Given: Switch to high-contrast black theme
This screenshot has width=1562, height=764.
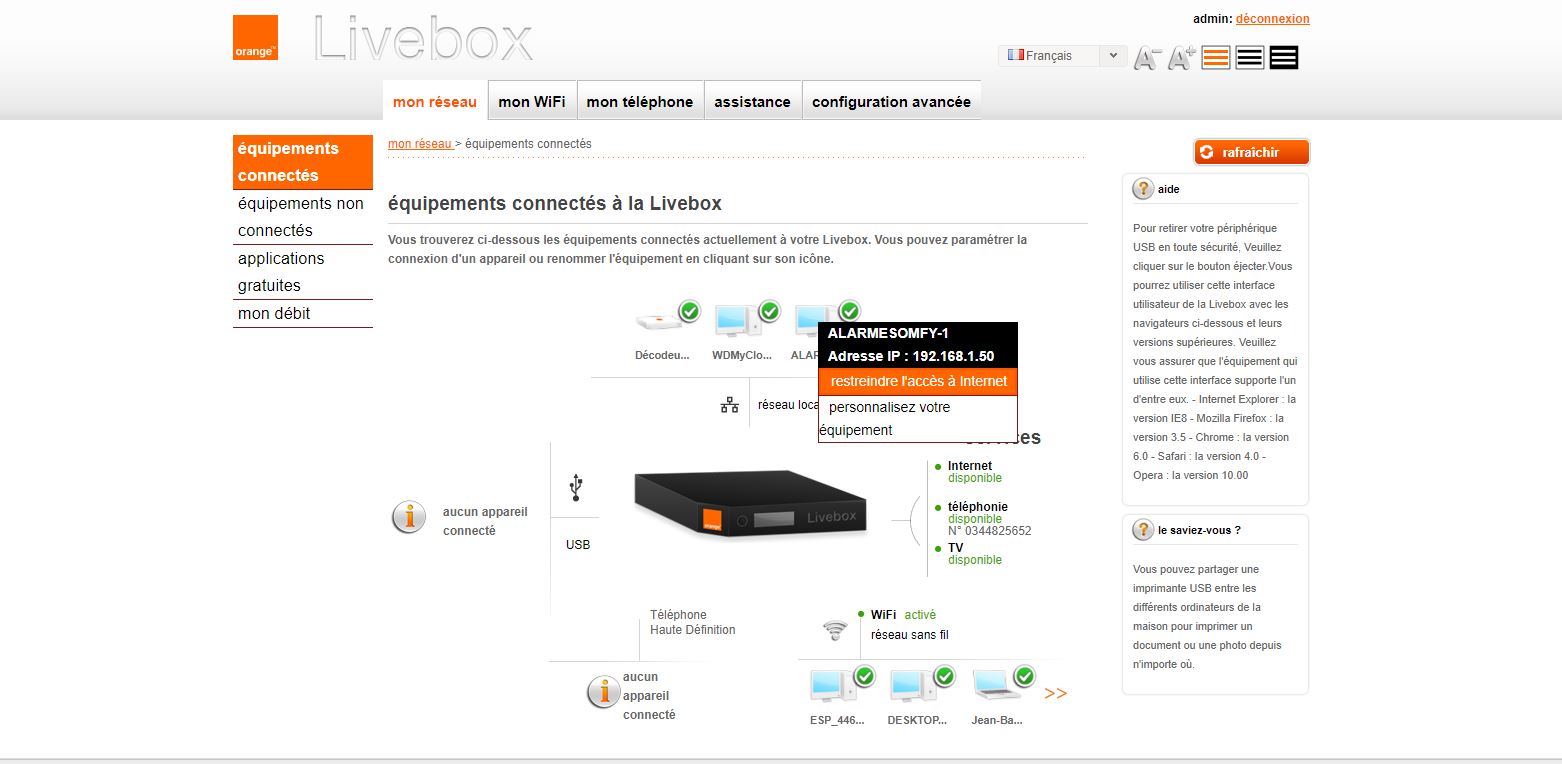Looking at the screenshot, I should point(1284,58).
